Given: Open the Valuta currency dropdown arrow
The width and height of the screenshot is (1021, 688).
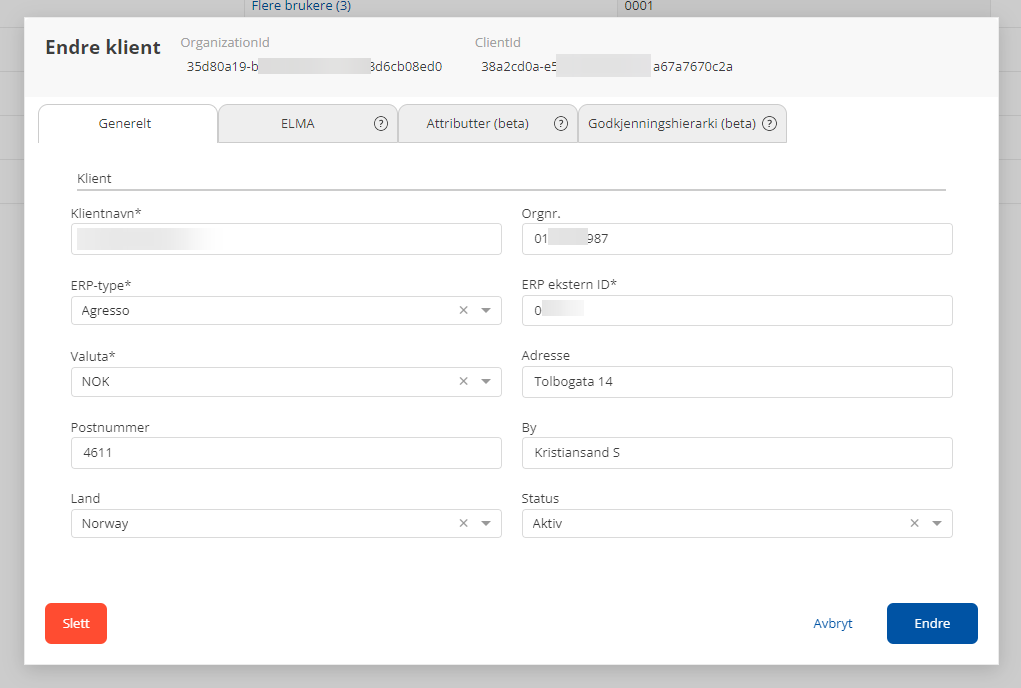Looking at the screenshot, I should 486,381.
